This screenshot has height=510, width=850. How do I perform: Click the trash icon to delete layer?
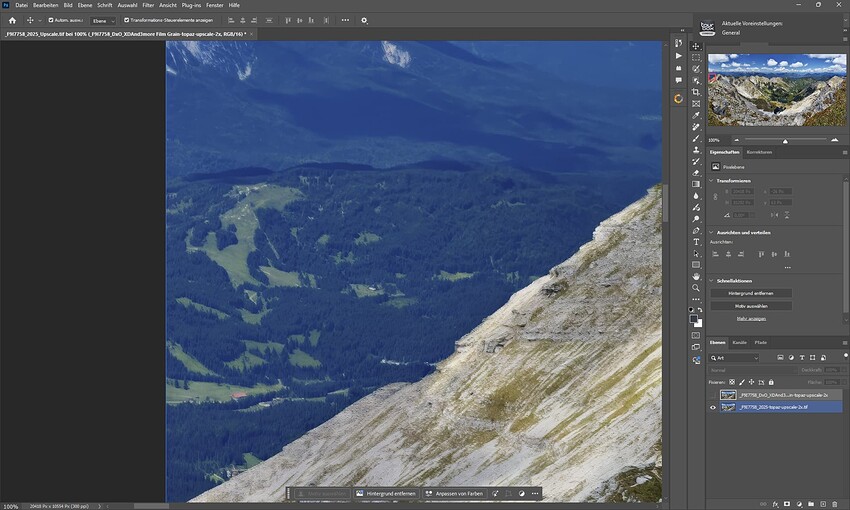pyautogui.click(x=835, y=504)
